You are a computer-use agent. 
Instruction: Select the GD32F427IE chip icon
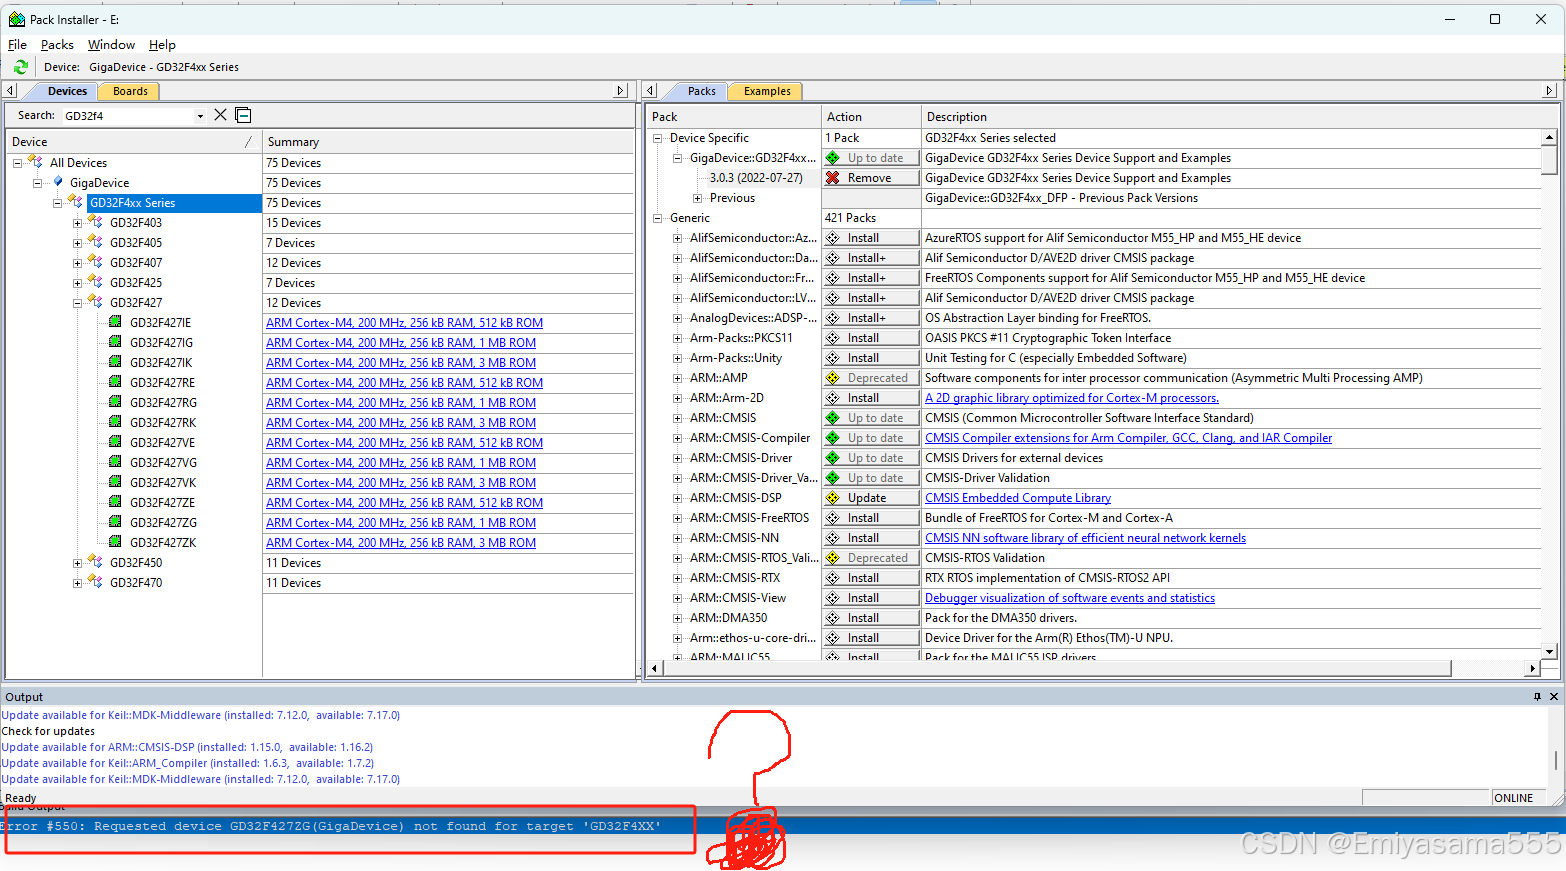(x=115, y=322)
